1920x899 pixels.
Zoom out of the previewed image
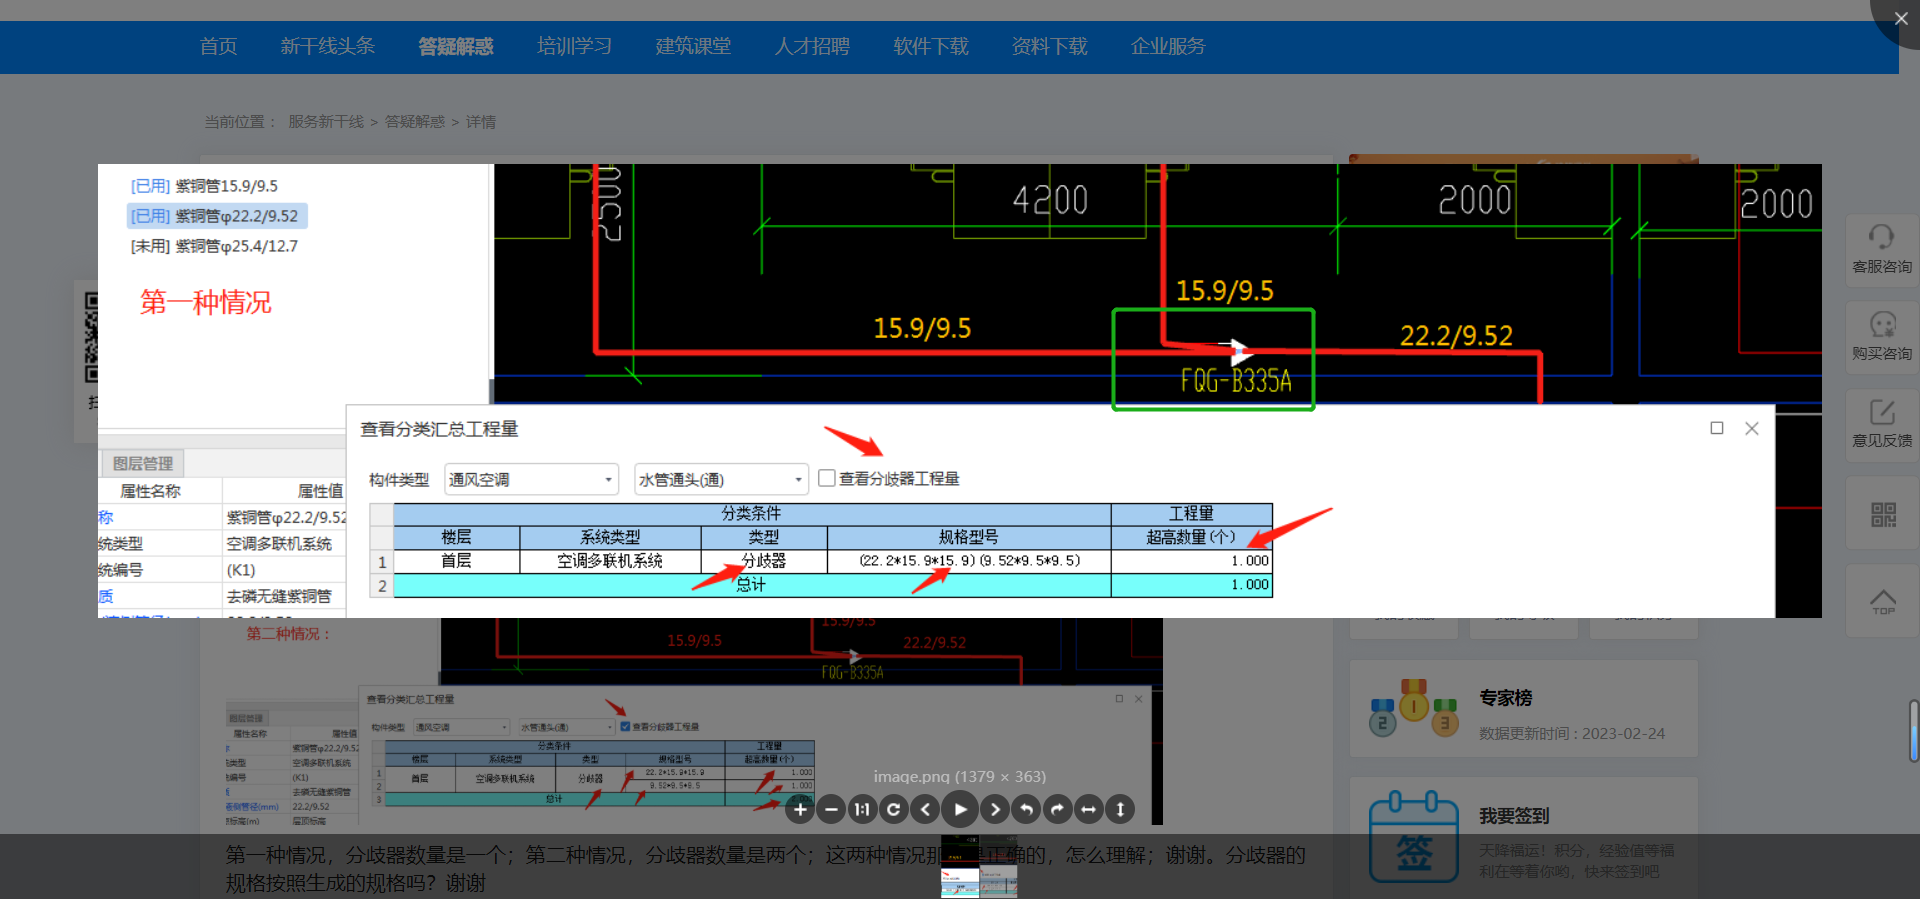point(831,809)
